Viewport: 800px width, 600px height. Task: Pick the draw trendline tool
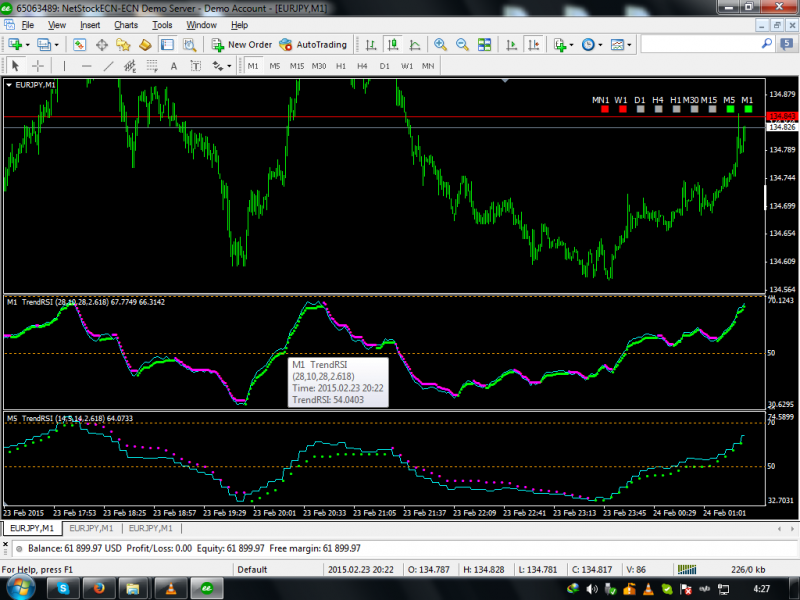click(108, 66)
